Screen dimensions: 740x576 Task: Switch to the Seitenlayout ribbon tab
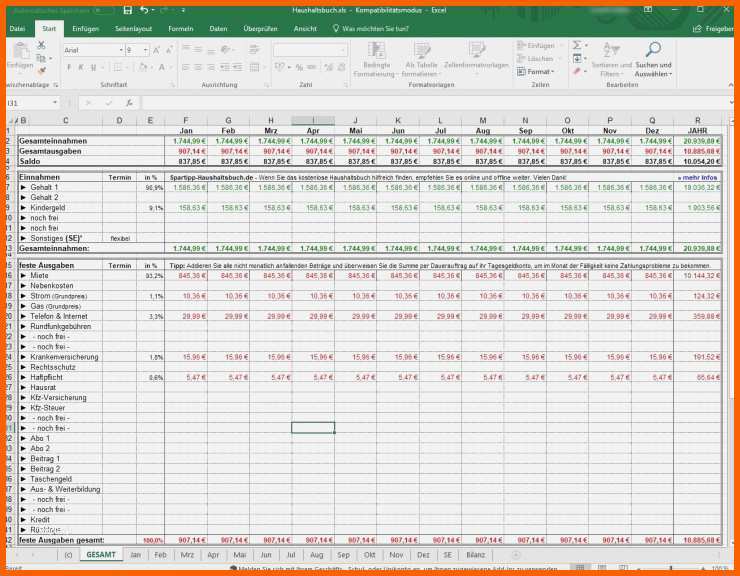click(134, 29)
